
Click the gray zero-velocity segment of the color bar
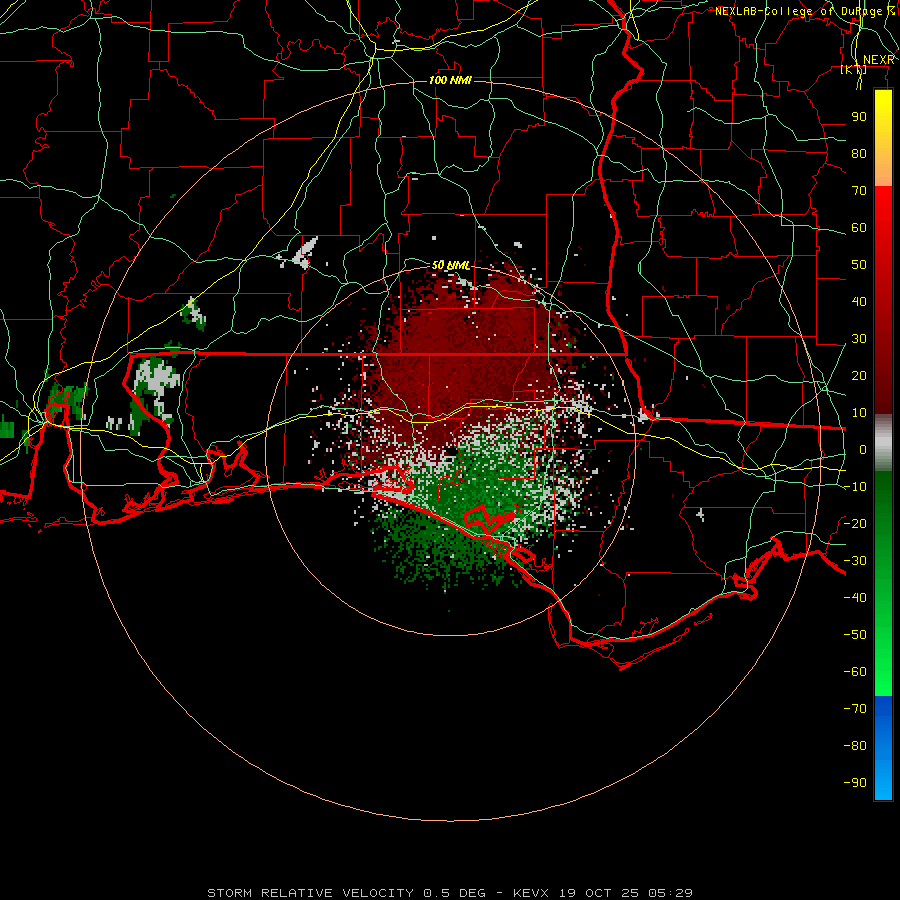tap(883, 443)
